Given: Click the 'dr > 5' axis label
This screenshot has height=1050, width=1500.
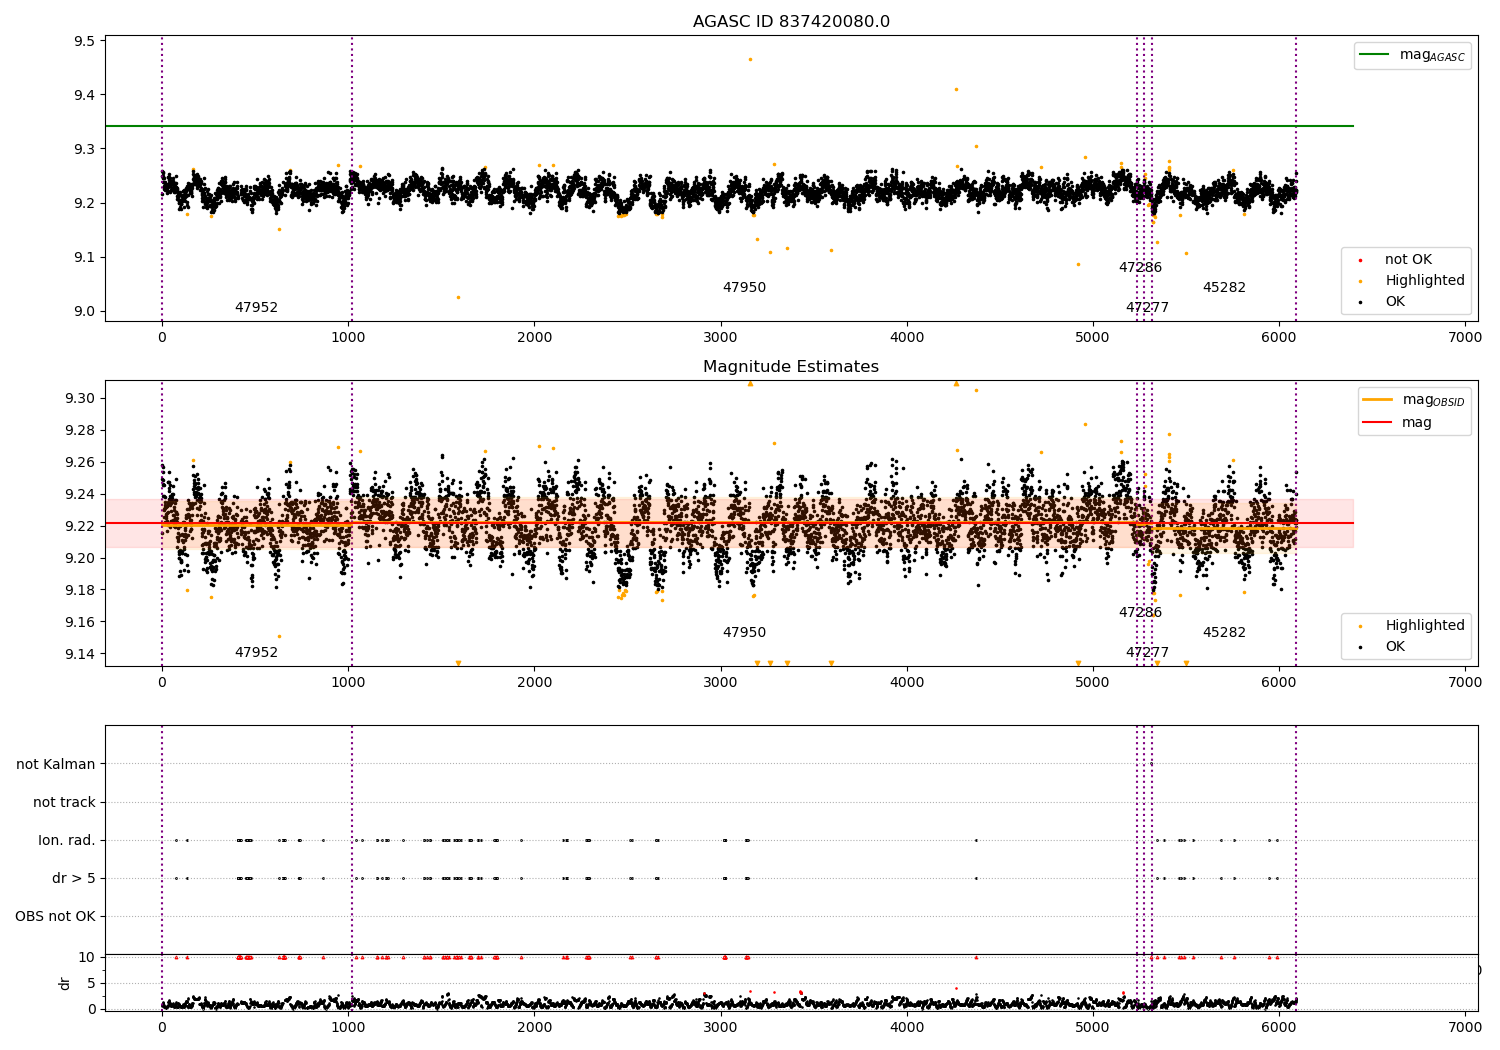Looking at the screenshot, I should [74, 879].
